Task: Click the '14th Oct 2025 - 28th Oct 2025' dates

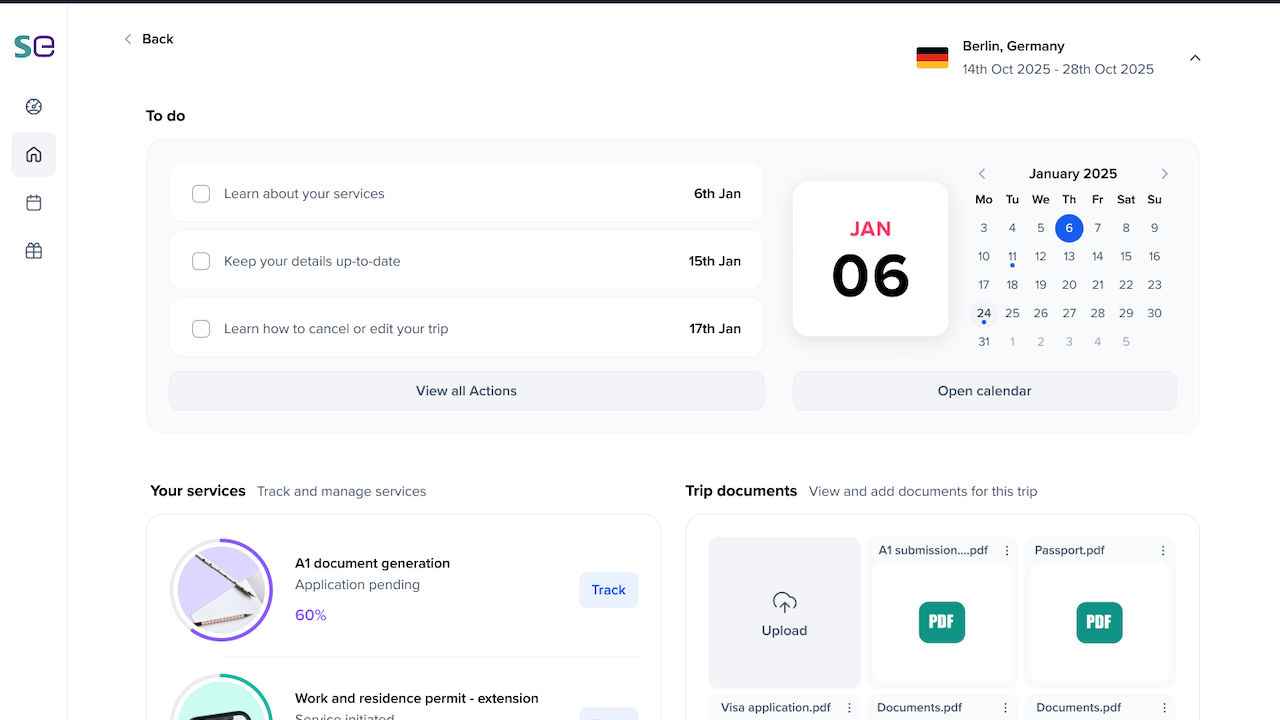Action: (1058, 69)
